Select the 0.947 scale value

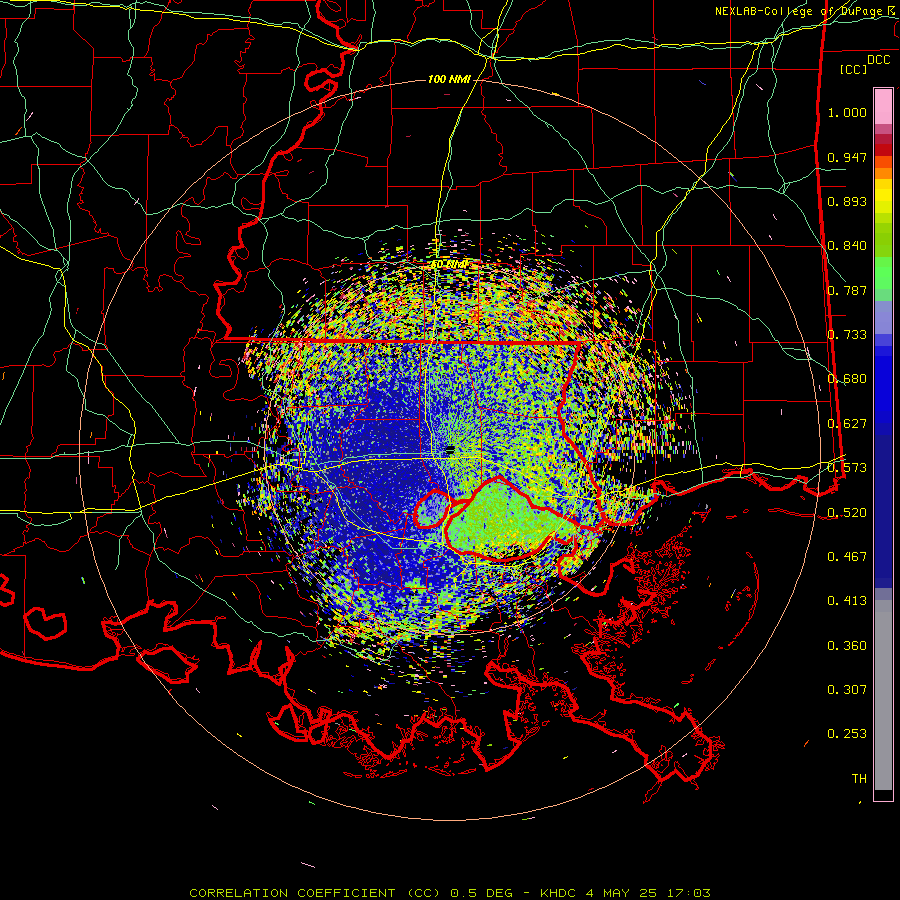[x=847, y=157]
